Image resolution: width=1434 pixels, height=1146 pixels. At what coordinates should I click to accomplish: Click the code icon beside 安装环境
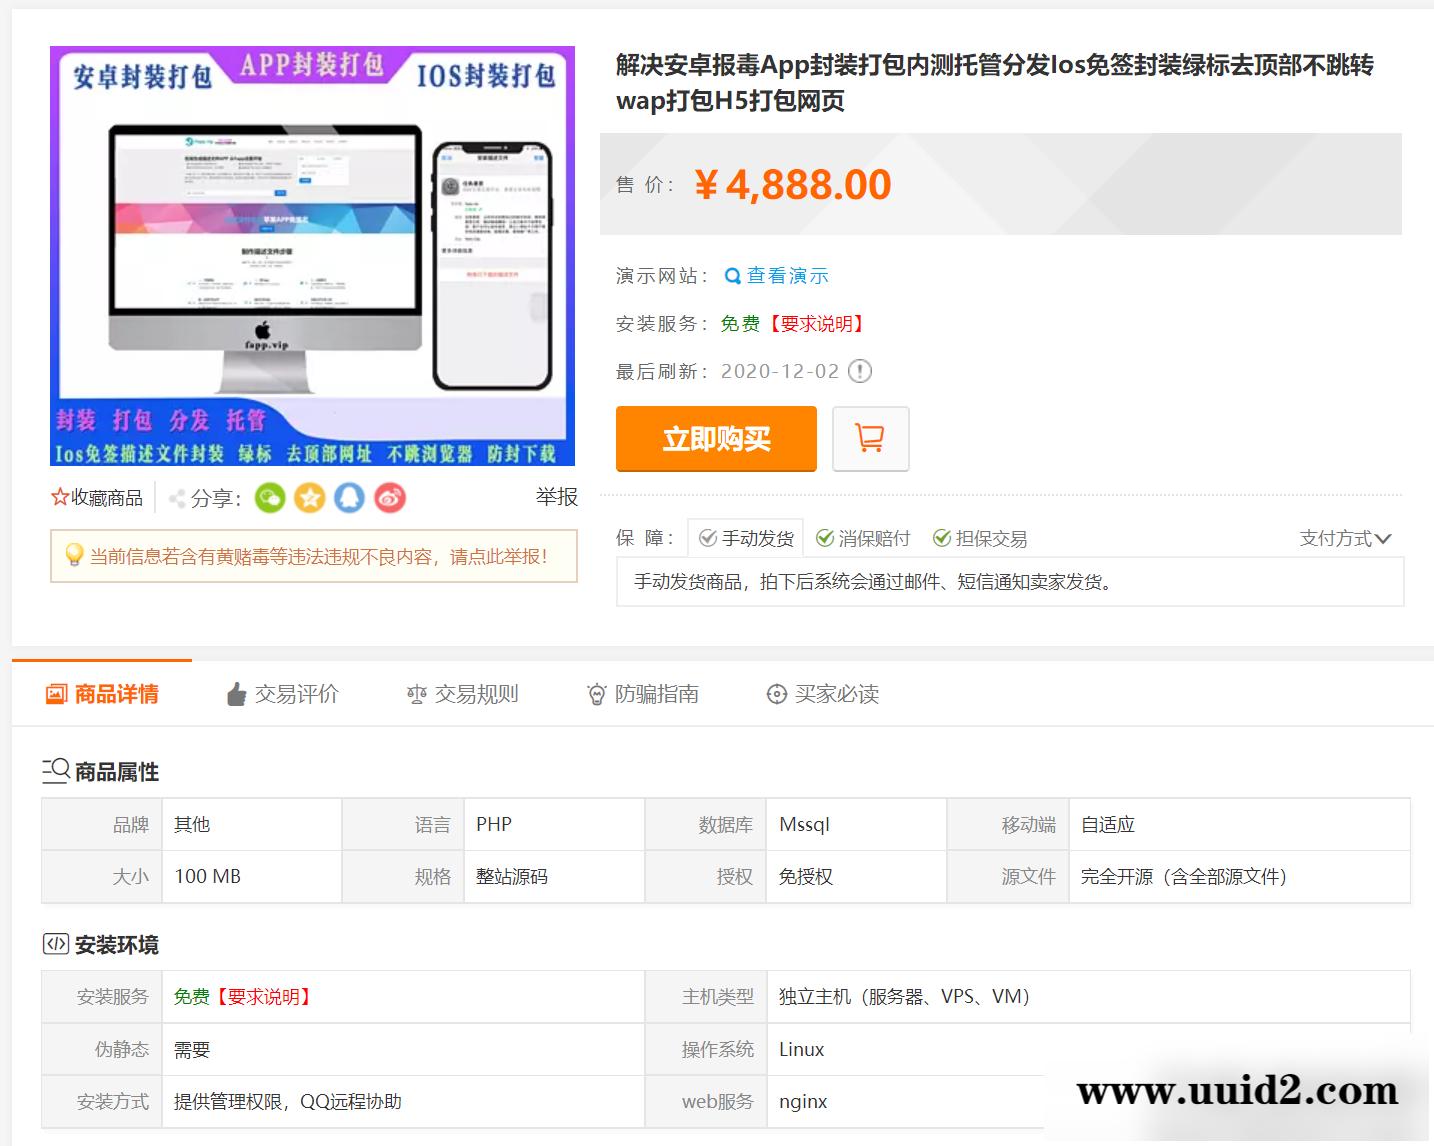click(55, 943)
